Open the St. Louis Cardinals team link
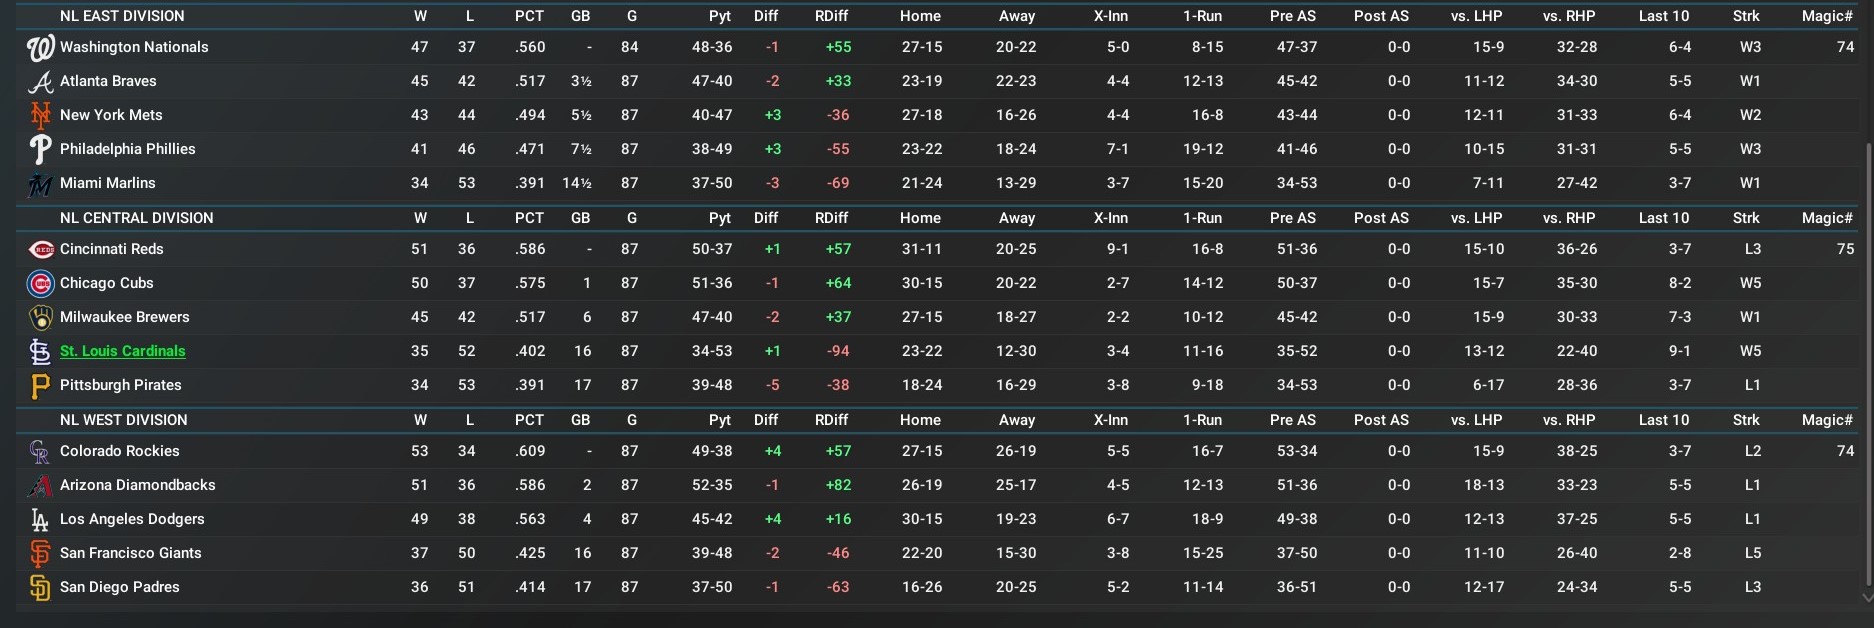This screenshot has height=628, width=1874. click(122, 351)
